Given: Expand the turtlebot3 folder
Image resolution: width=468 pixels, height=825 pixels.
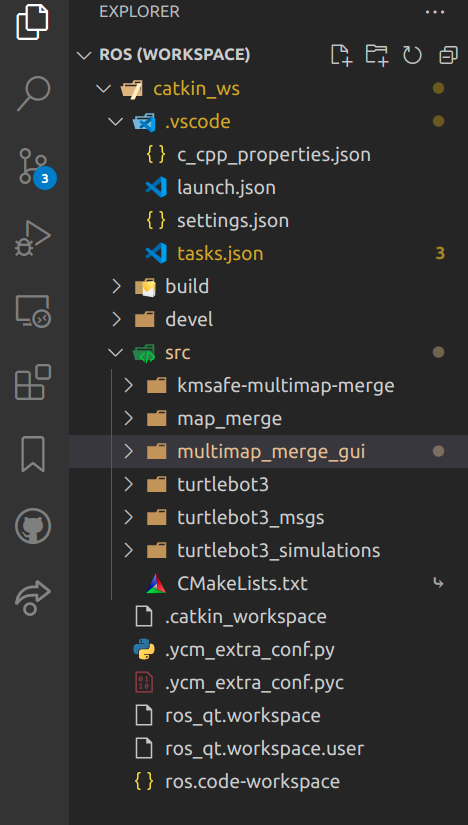Looking at the screenshot, I should 128,484.
